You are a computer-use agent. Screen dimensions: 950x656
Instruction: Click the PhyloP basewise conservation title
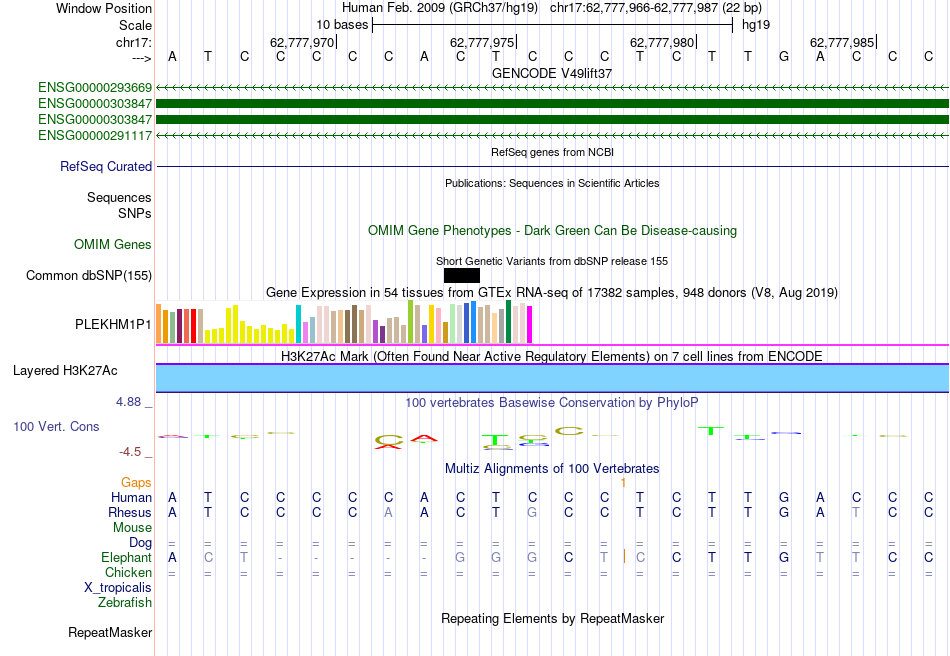[552, 403]
